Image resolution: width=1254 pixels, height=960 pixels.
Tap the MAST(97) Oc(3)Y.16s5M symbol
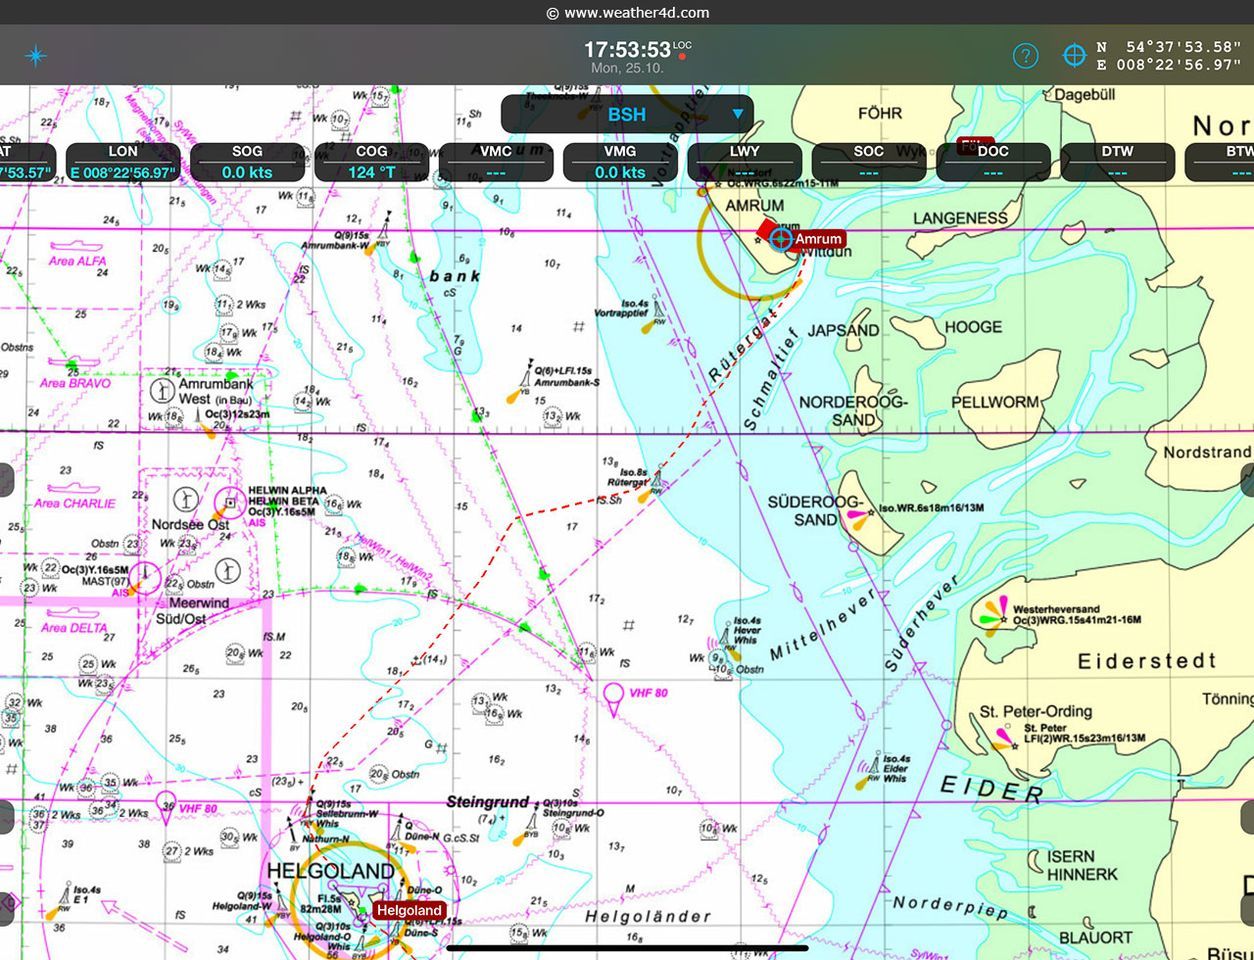click(x=146, y=578)
